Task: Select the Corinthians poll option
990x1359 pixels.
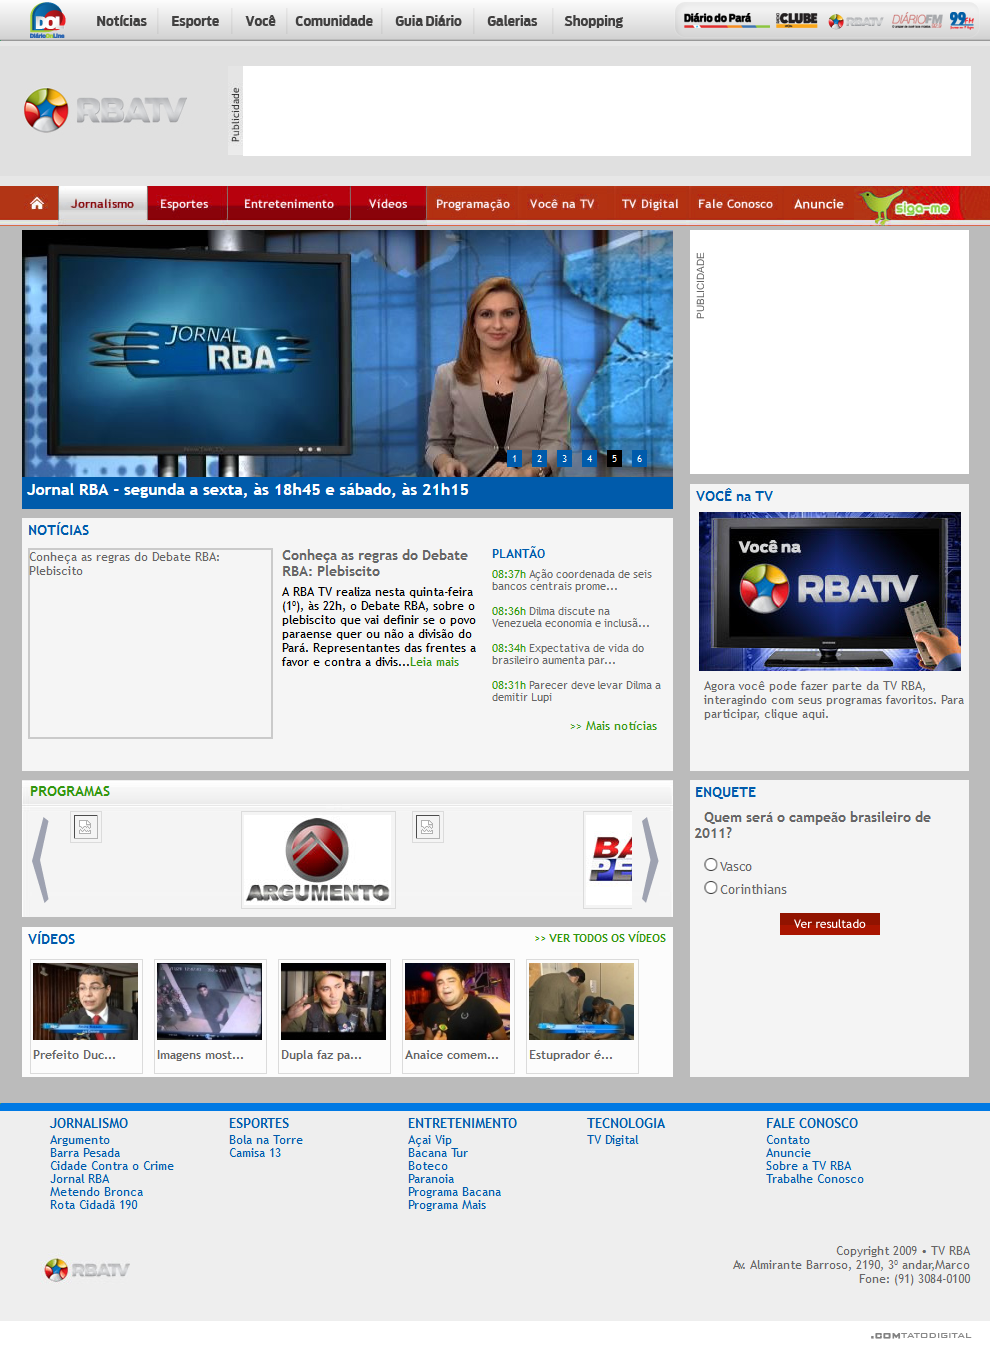Action: pyautogui.click(x=711, y=888)
